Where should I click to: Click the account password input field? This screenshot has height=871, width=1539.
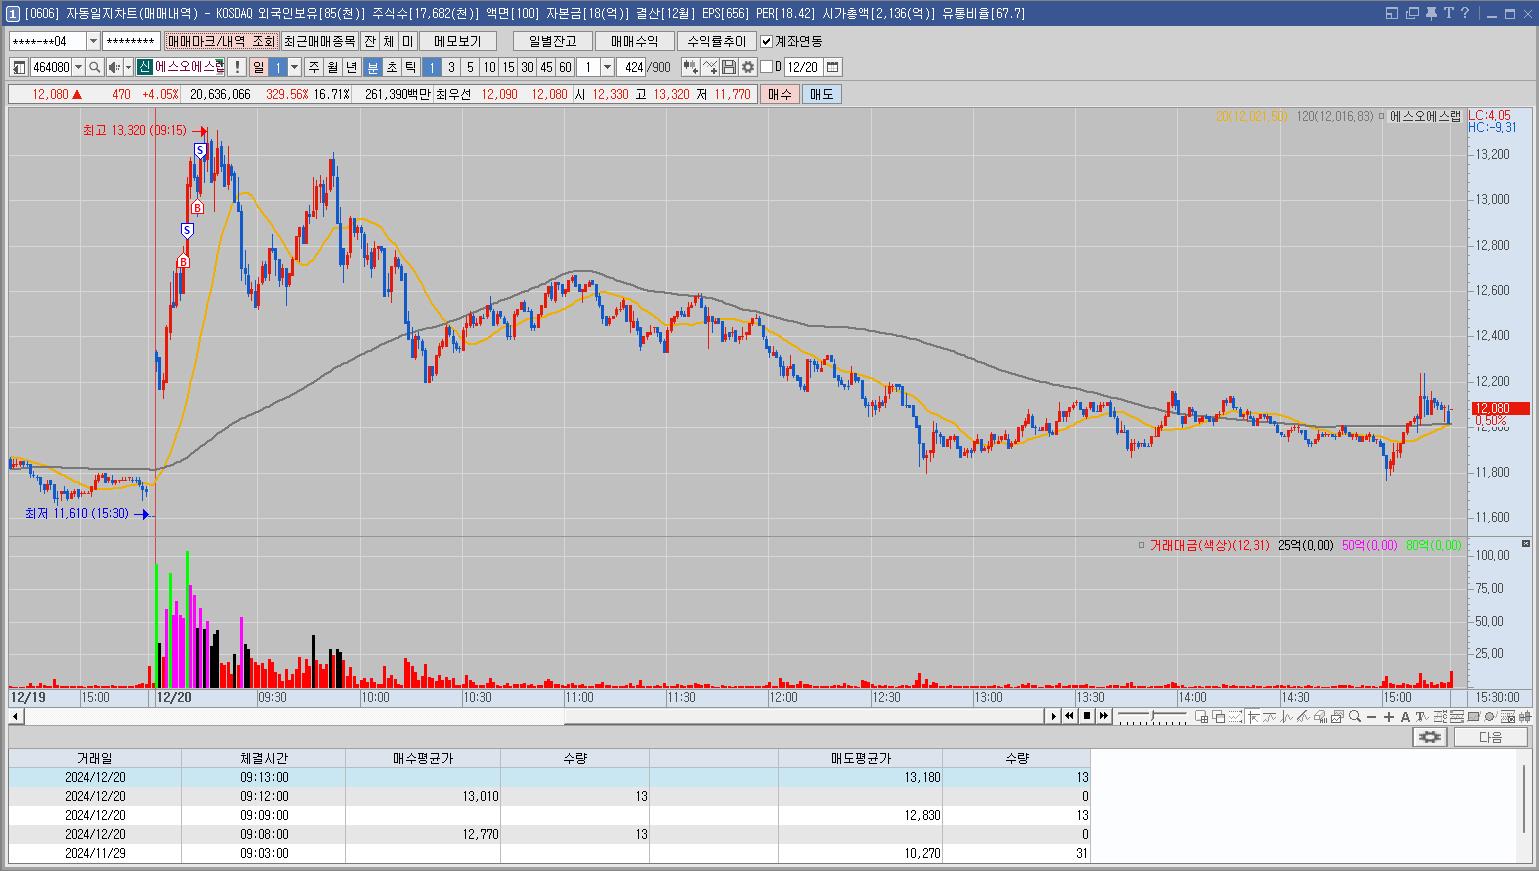point(131,41)
